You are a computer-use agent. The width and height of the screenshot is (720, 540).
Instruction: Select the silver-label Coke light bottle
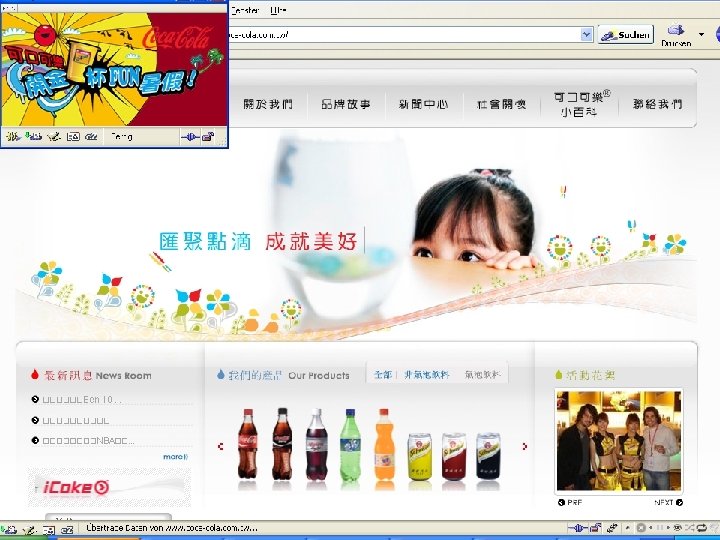(x=317, y=445)
